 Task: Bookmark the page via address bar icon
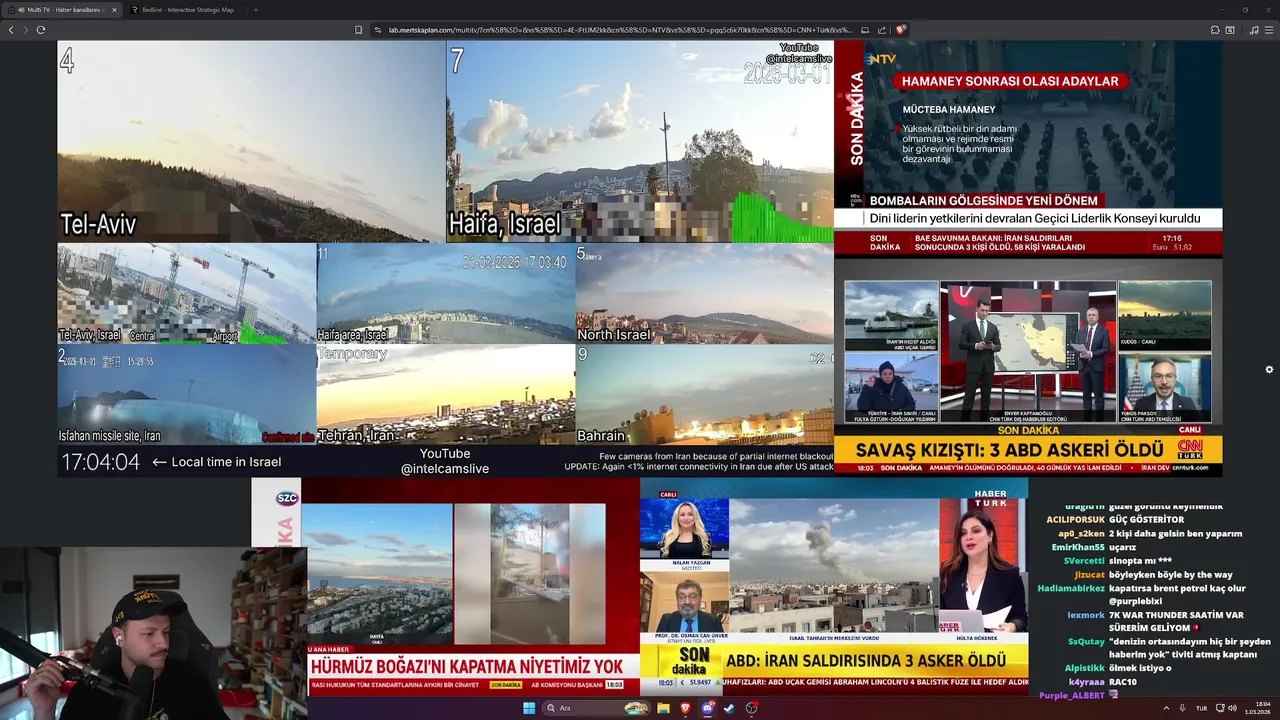[x=358, y=30]
